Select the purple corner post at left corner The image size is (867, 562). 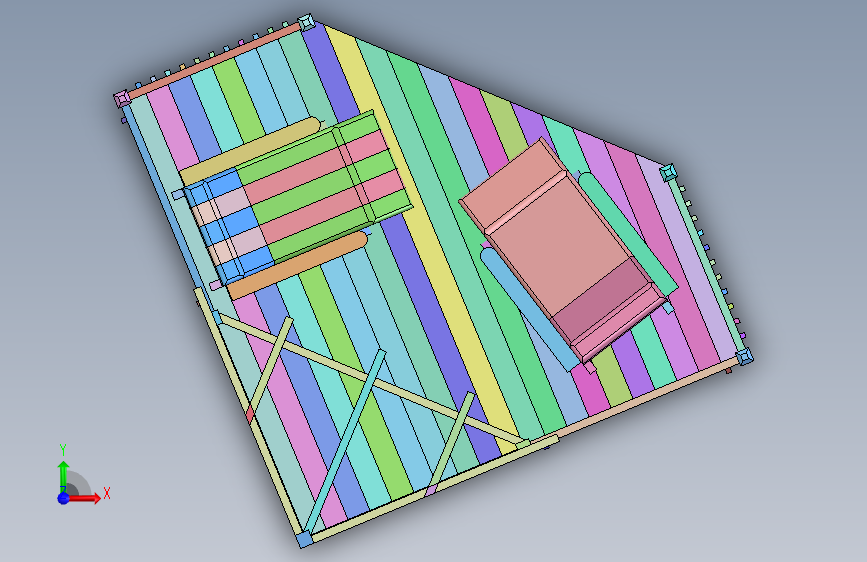coord(122,100)
